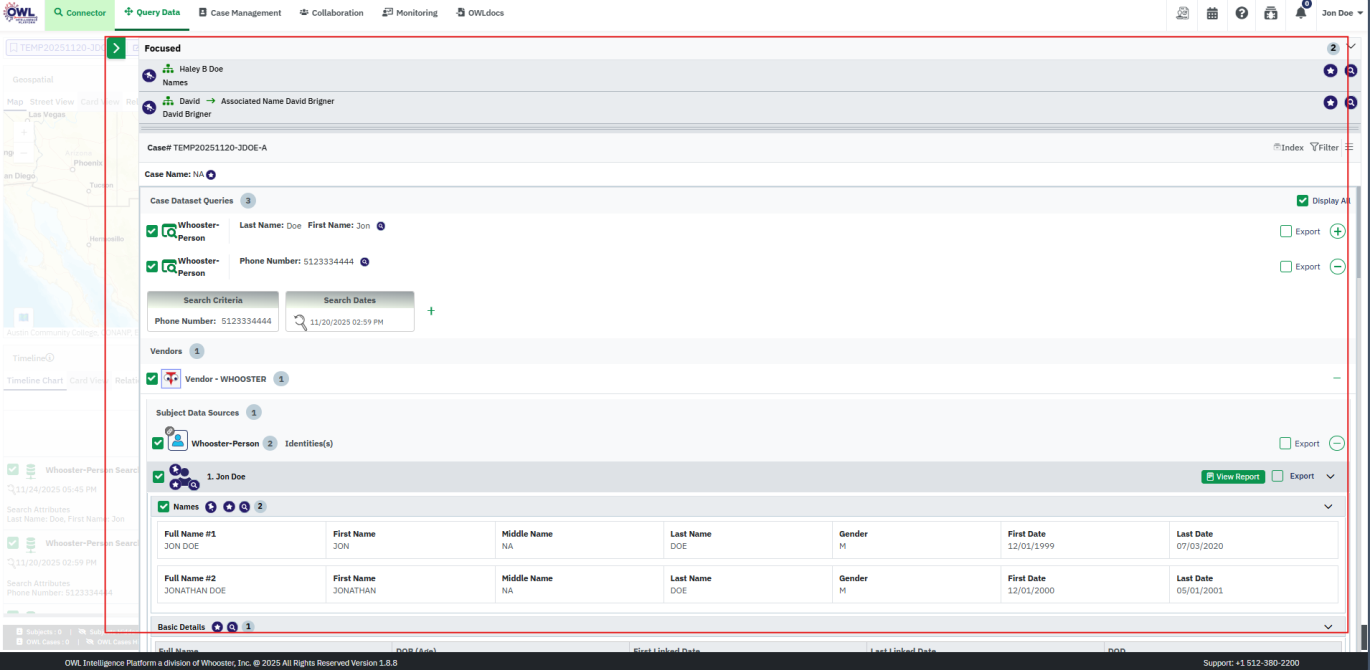Collapse the Names section chevron
Image resolution: width=1370 pixels, height=670 pixels.
1328,507
